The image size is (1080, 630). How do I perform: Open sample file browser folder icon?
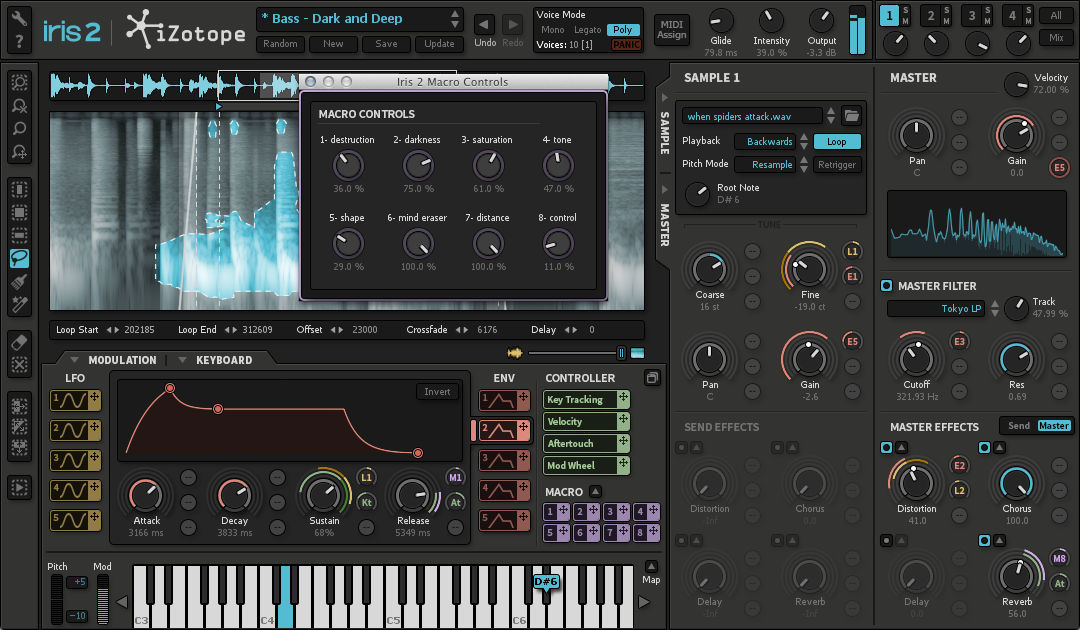(851, 115)
